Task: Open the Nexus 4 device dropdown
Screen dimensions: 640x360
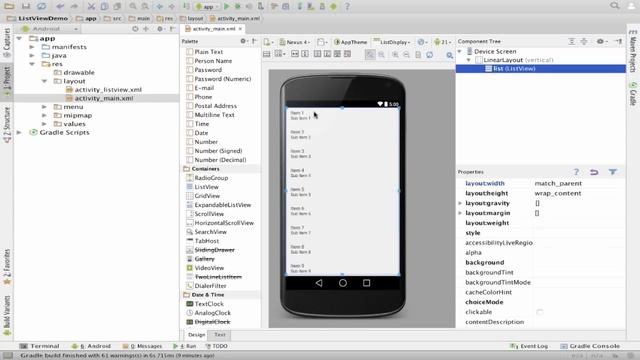Action: [x=295, y=42]
